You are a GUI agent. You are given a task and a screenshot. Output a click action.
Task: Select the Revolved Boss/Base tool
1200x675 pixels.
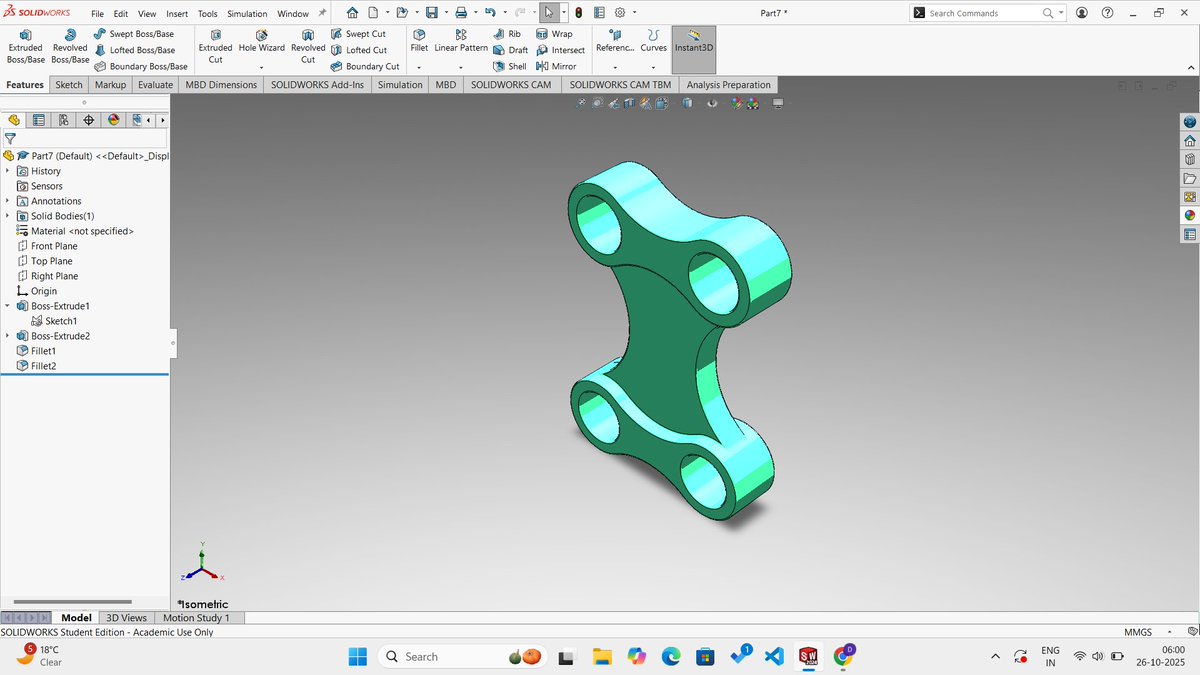70,47
